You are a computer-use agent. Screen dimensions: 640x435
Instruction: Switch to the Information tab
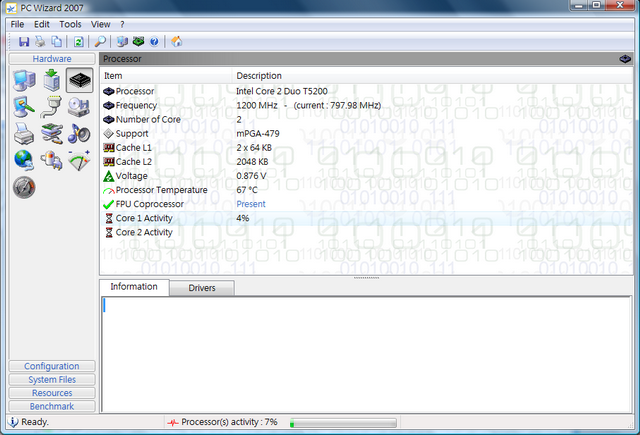[x=134, y=287]
